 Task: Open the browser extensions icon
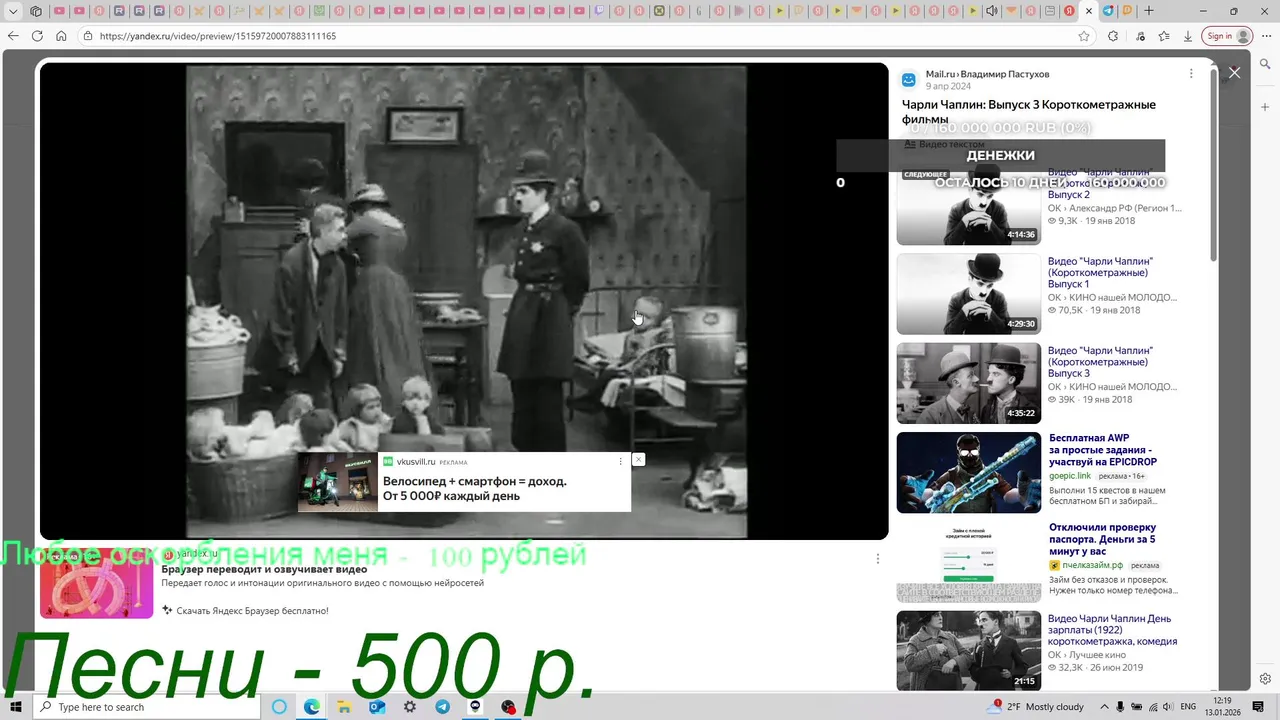click(1113, 36)
